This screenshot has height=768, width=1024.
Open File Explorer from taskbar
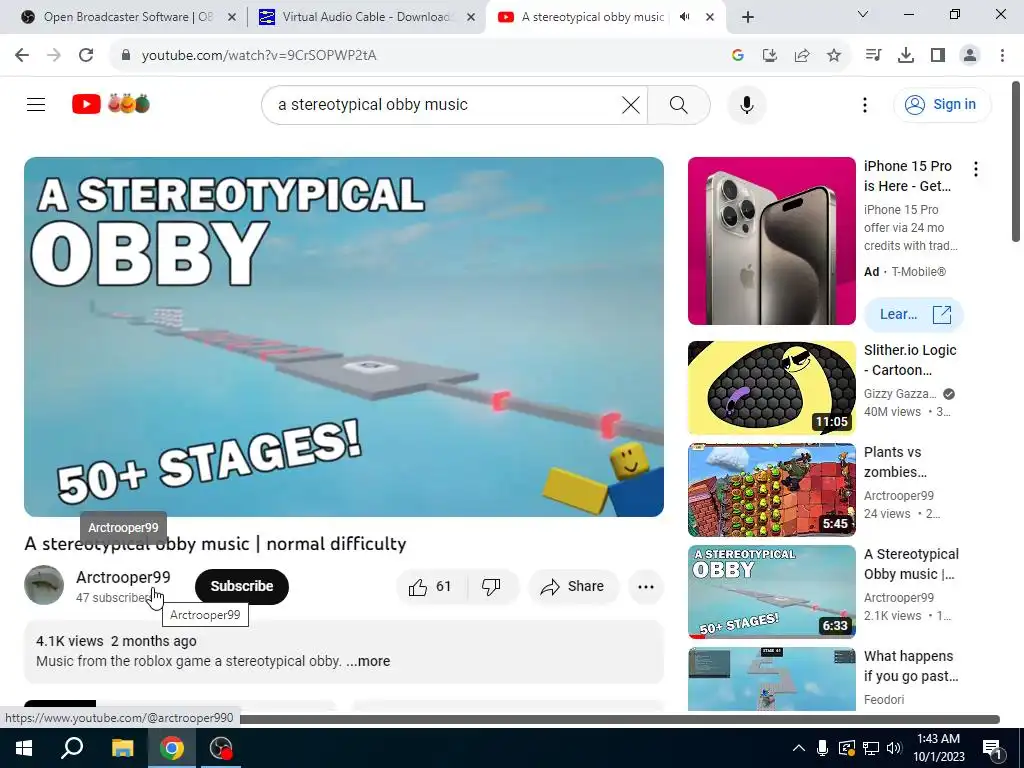tap(122, 748)
